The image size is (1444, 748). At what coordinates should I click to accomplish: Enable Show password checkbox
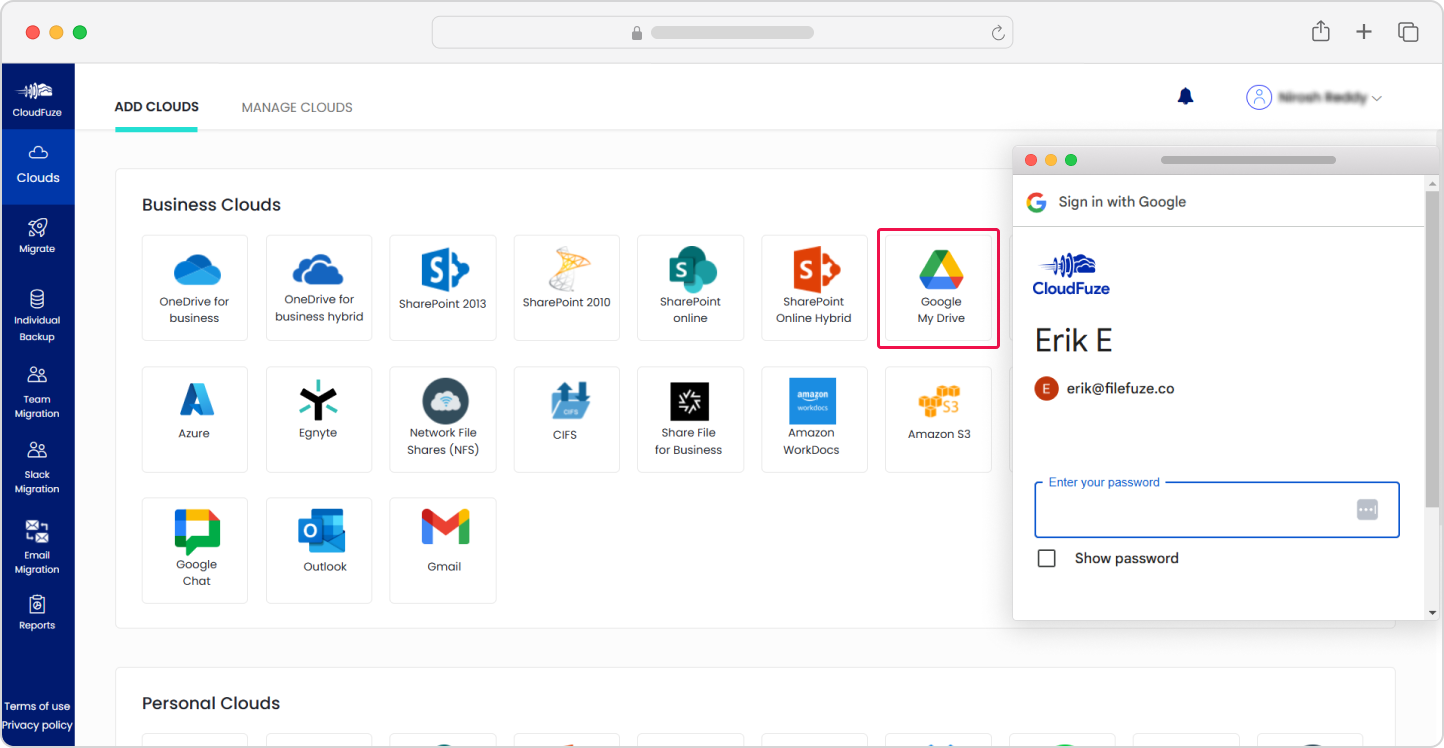pos(1047,558)
